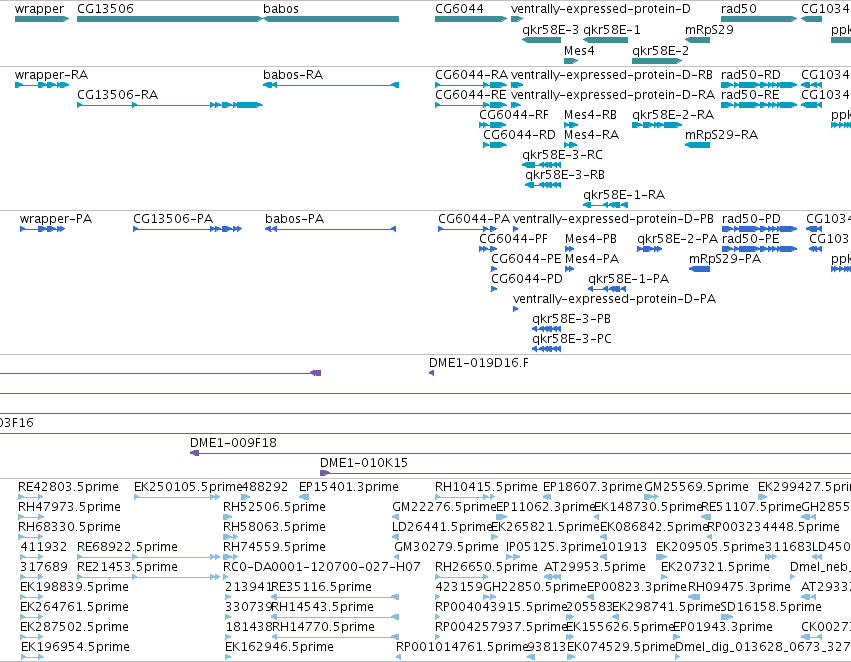Click the qkr58E-1-PA protein label
The image size is (851, 662).
pos(628,279)
